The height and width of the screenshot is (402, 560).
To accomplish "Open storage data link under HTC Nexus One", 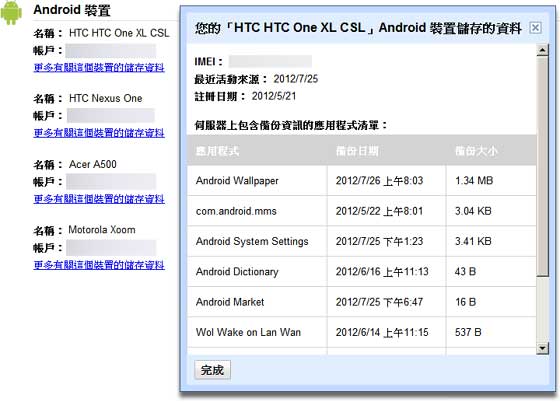I will (99, 133).
